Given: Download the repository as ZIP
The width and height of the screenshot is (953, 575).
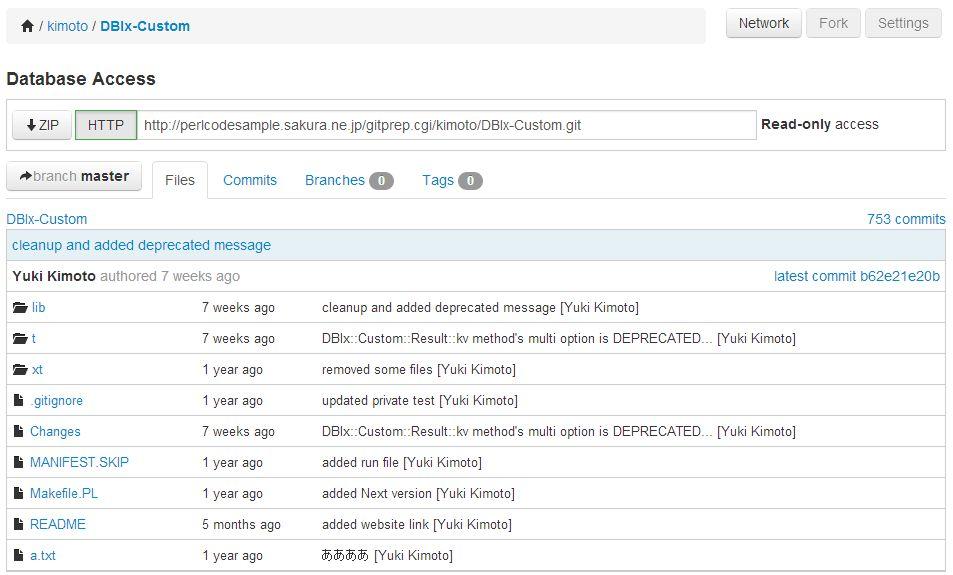Looking at the screenshot, I should coord(42,125).
